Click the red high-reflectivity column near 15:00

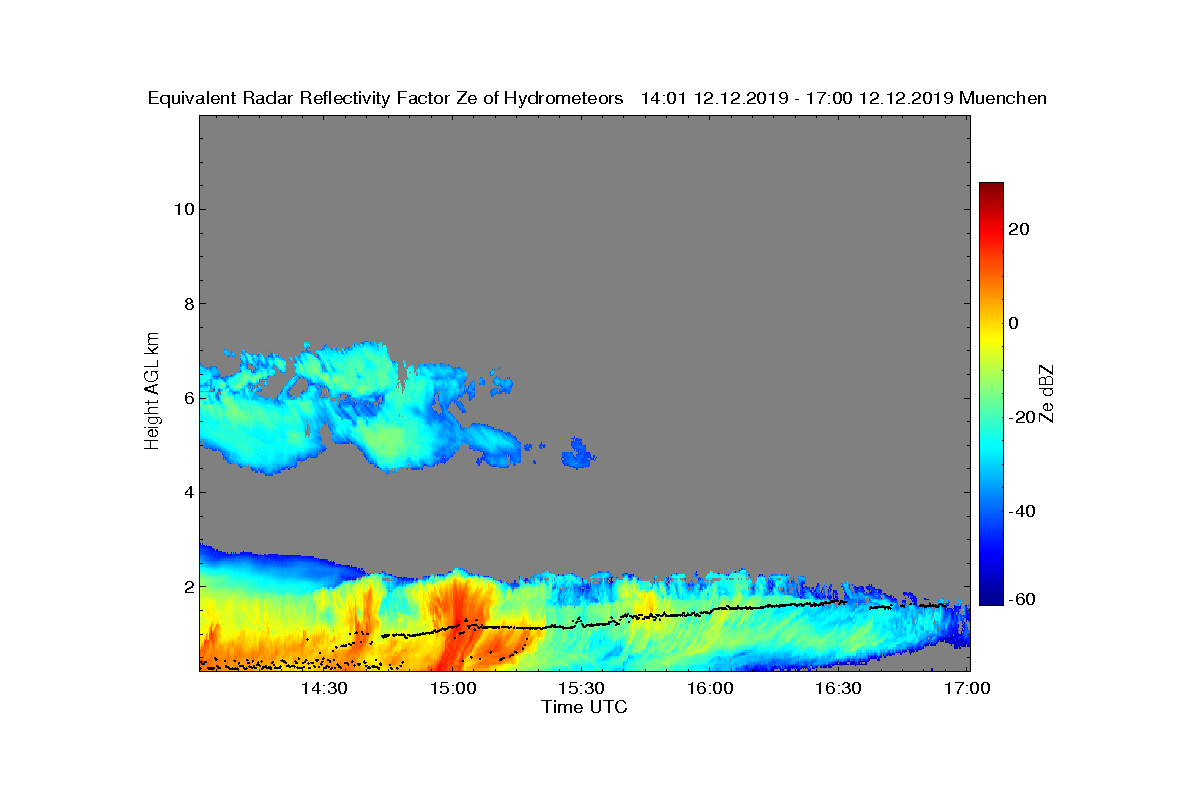click(460, 625)
